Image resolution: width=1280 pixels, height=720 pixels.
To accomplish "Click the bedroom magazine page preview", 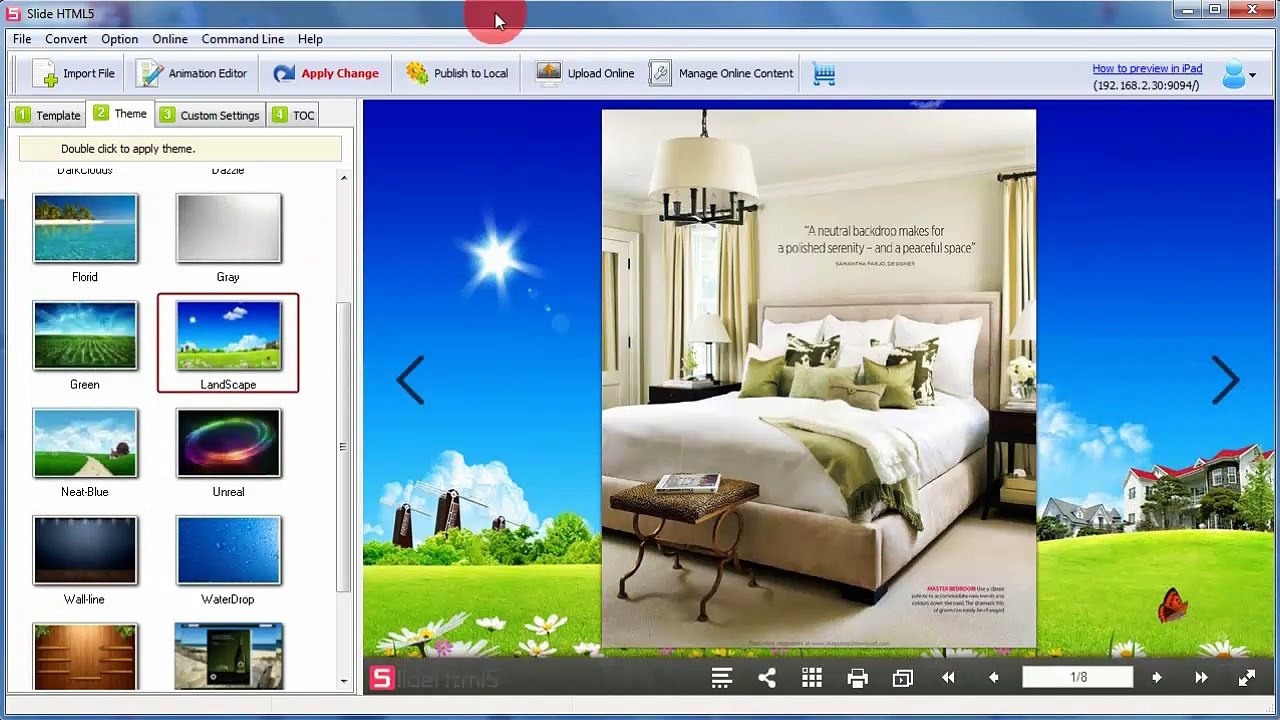I will (x=819, y=379).
